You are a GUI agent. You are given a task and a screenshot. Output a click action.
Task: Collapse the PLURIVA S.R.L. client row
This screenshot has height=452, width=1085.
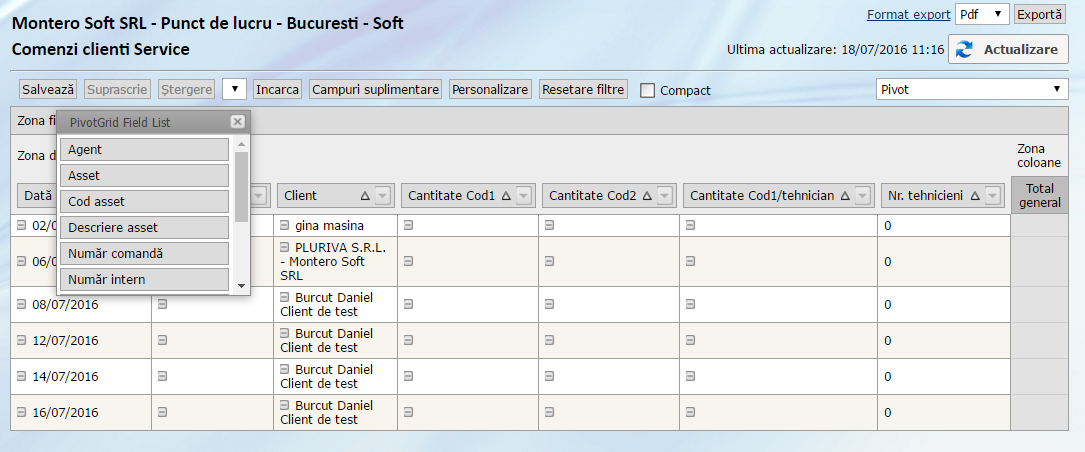(285, 247)
